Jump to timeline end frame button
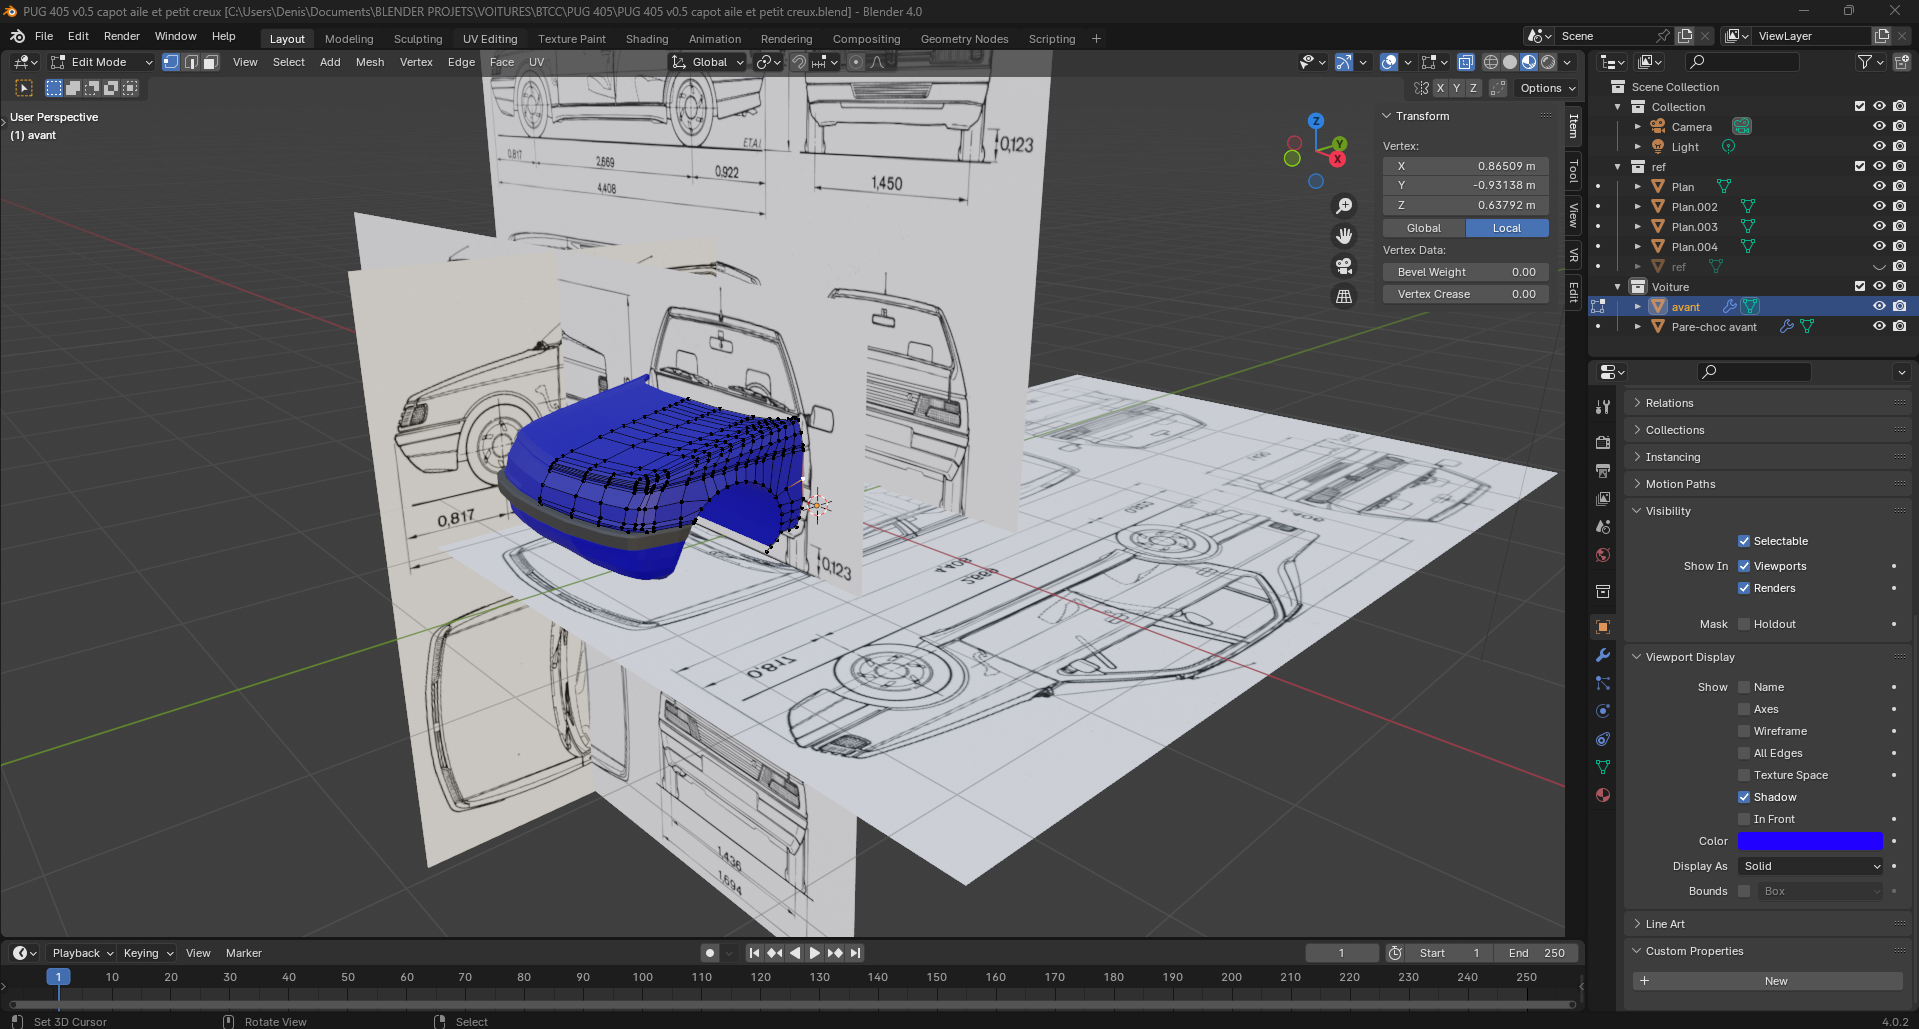 [855, 953]
